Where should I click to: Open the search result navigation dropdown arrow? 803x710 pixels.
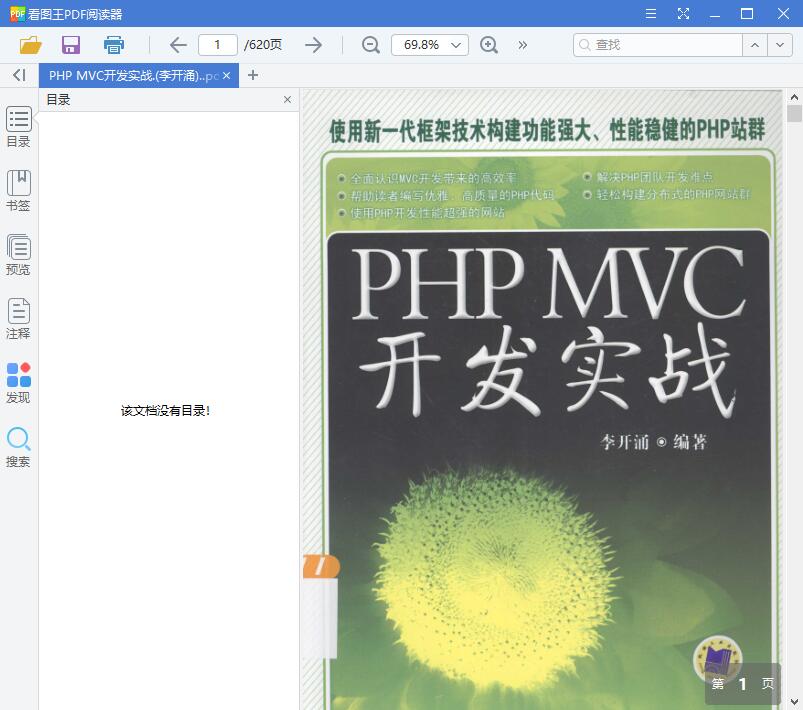pyautogui.click(x=781, y=45)
